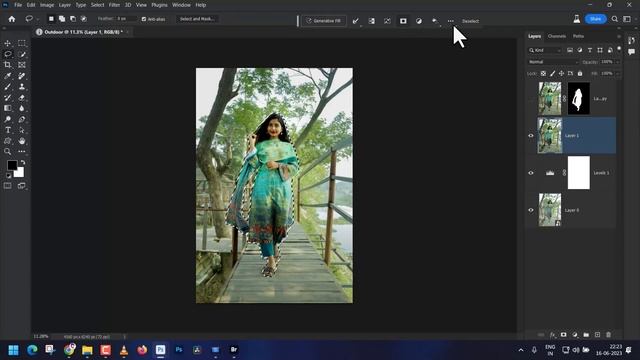Select the Eraser tool
This screenshot has width=640, height=360.
pos(22,98)
